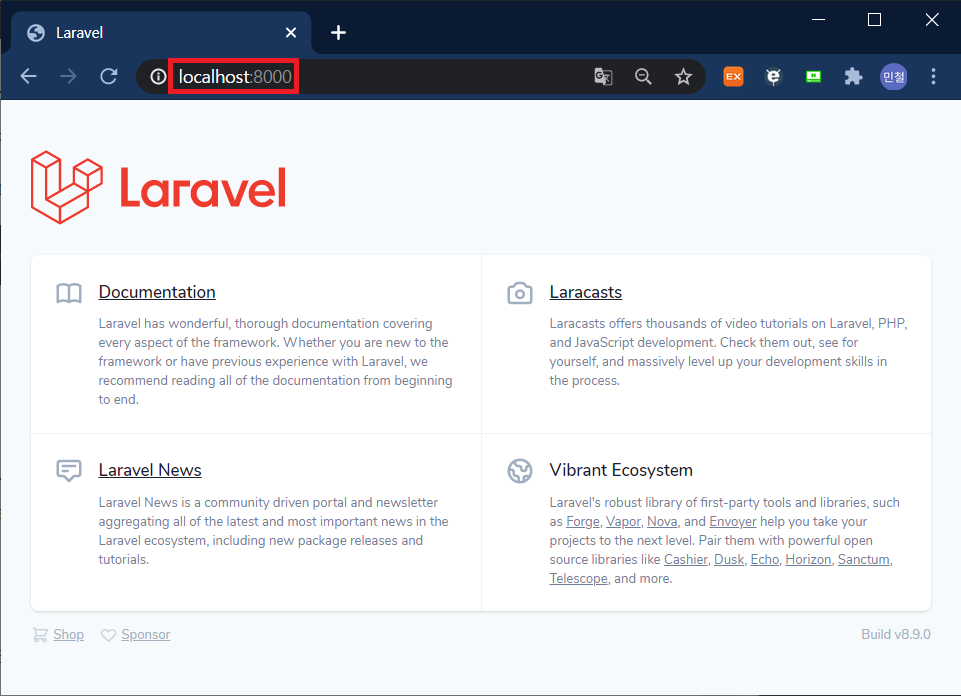Image resolution: width=961 pixels, height=696 pixels.
Task: Go back using the browser back arrow
Action: pyautogui.click(x=29, y=77)
